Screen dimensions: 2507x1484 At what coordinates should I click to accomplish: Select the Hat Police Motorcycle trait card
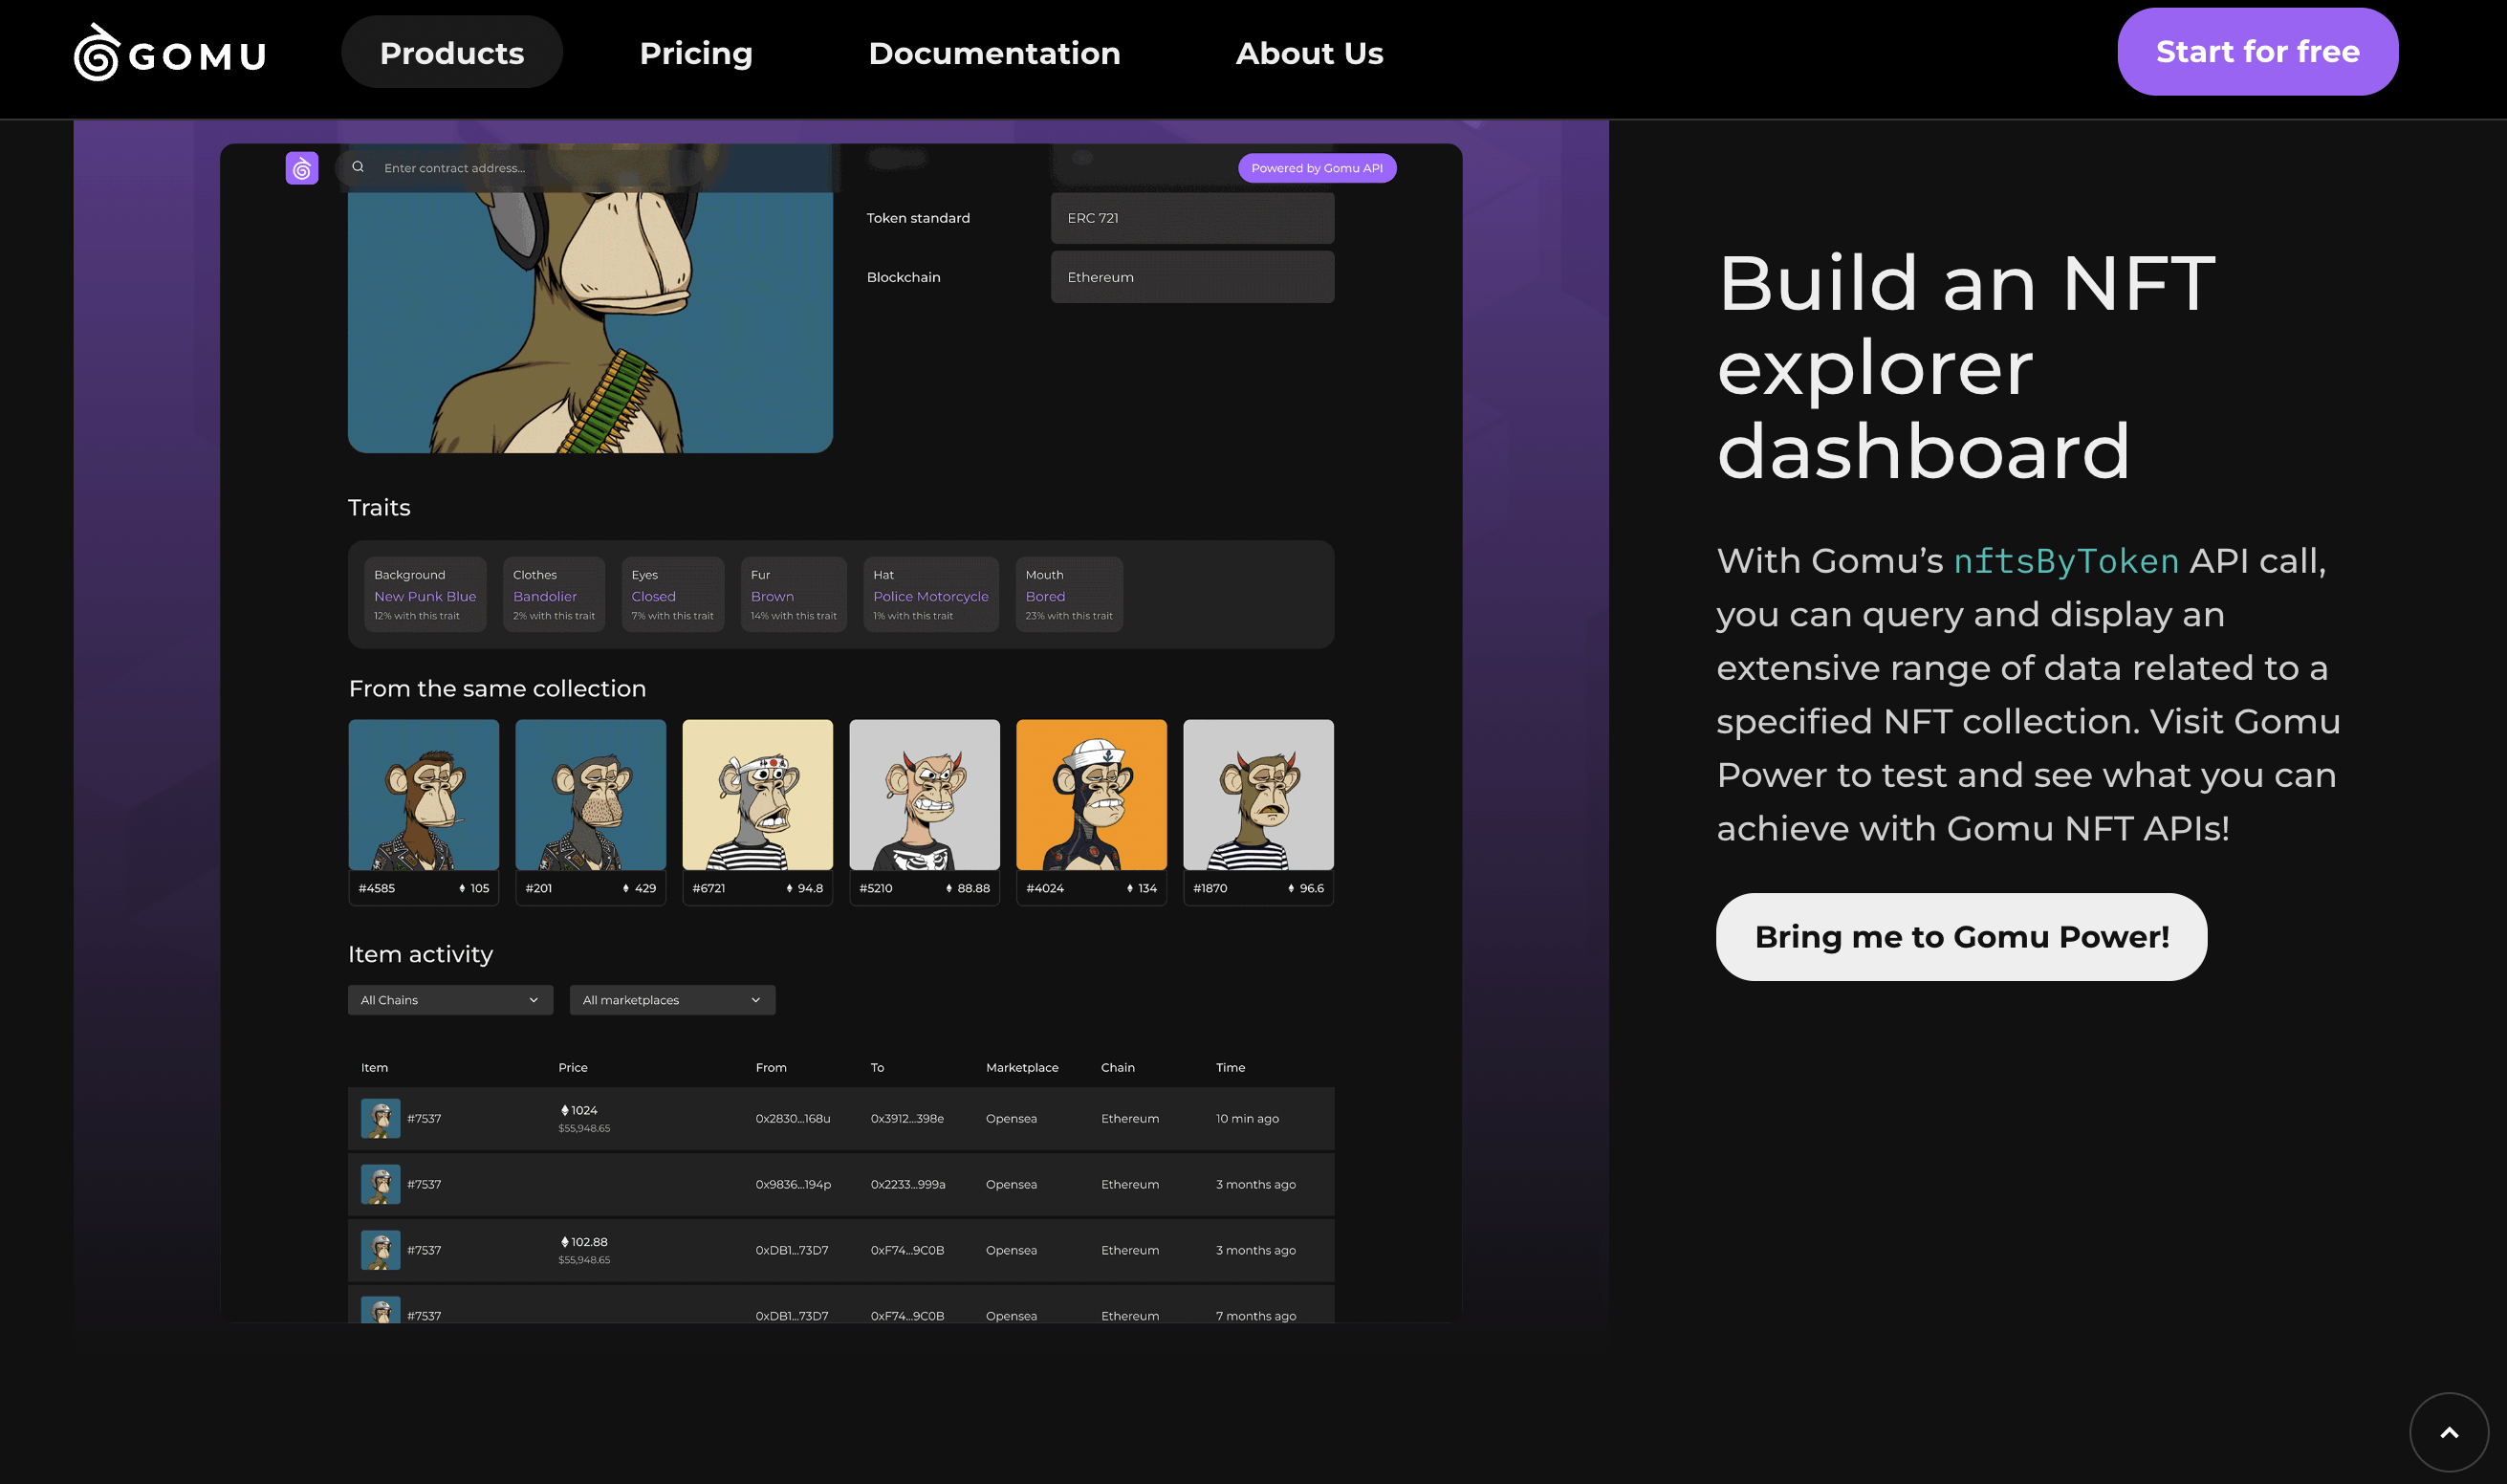[931, 594]
